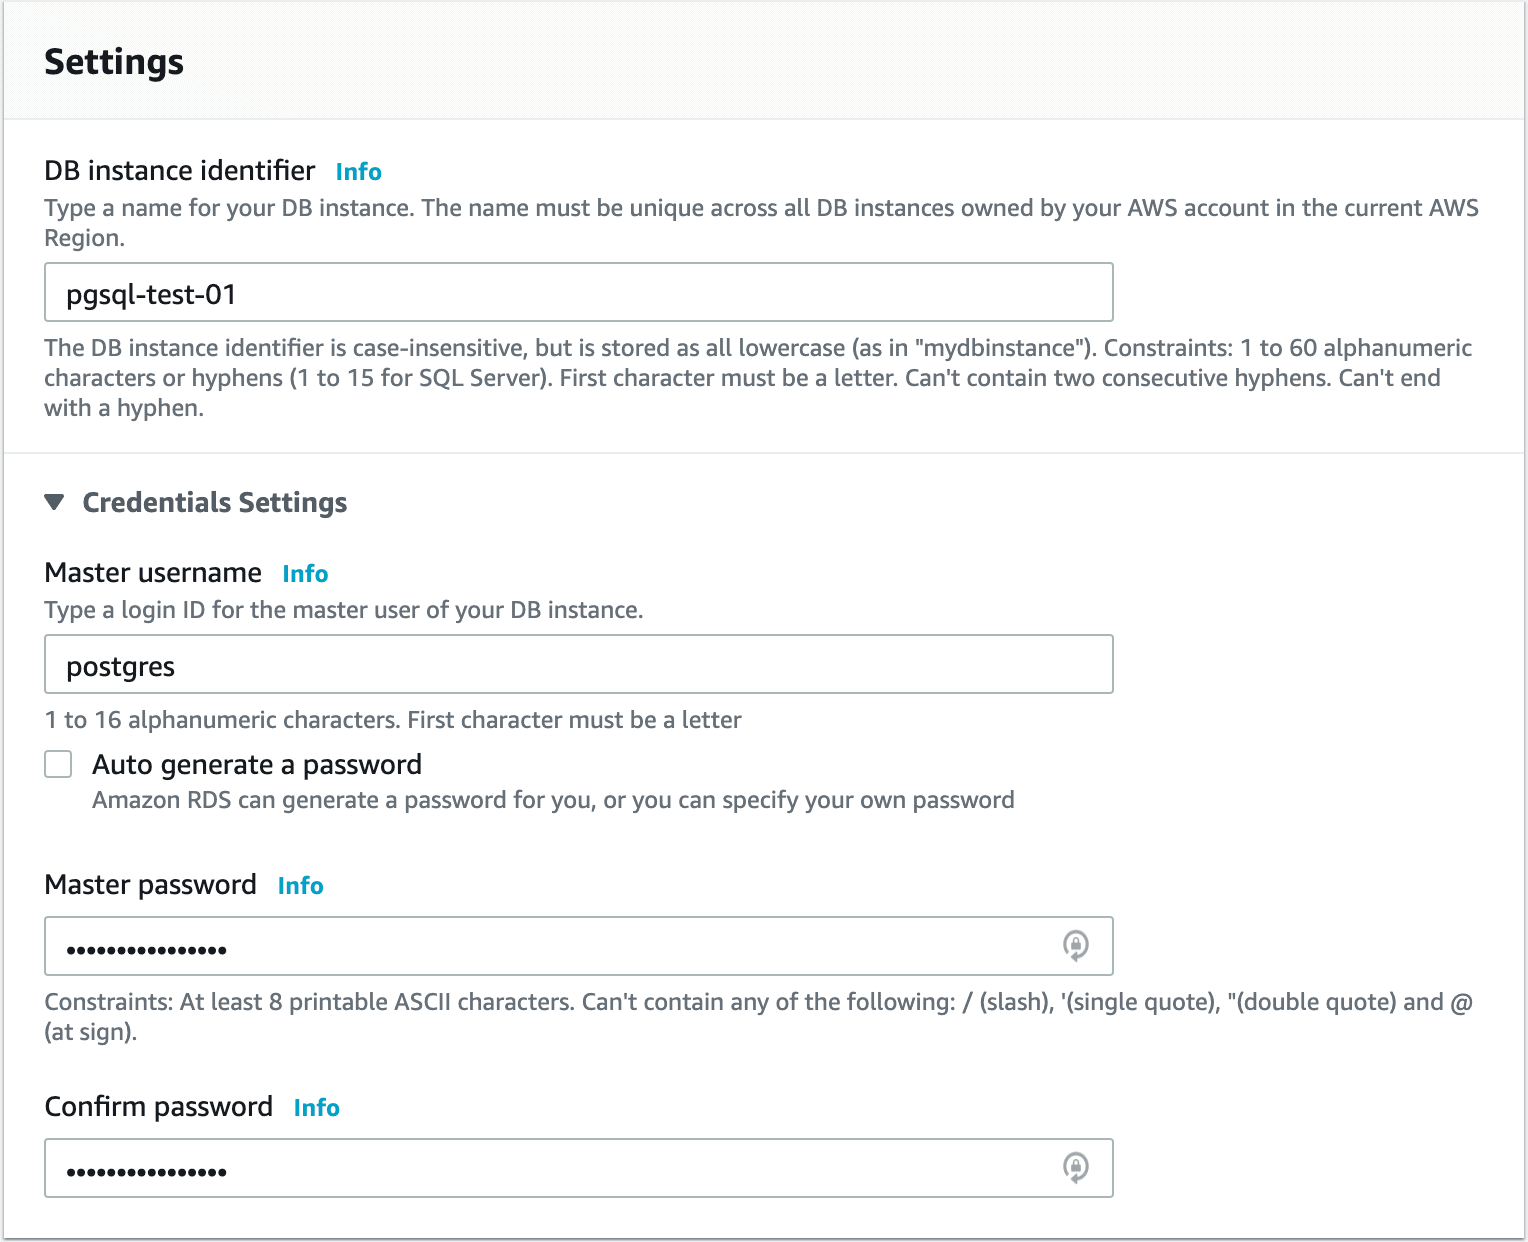Click the "Confirm password" field label
This screenshot has width=1528, height=1242.
tap(159, 1107)
